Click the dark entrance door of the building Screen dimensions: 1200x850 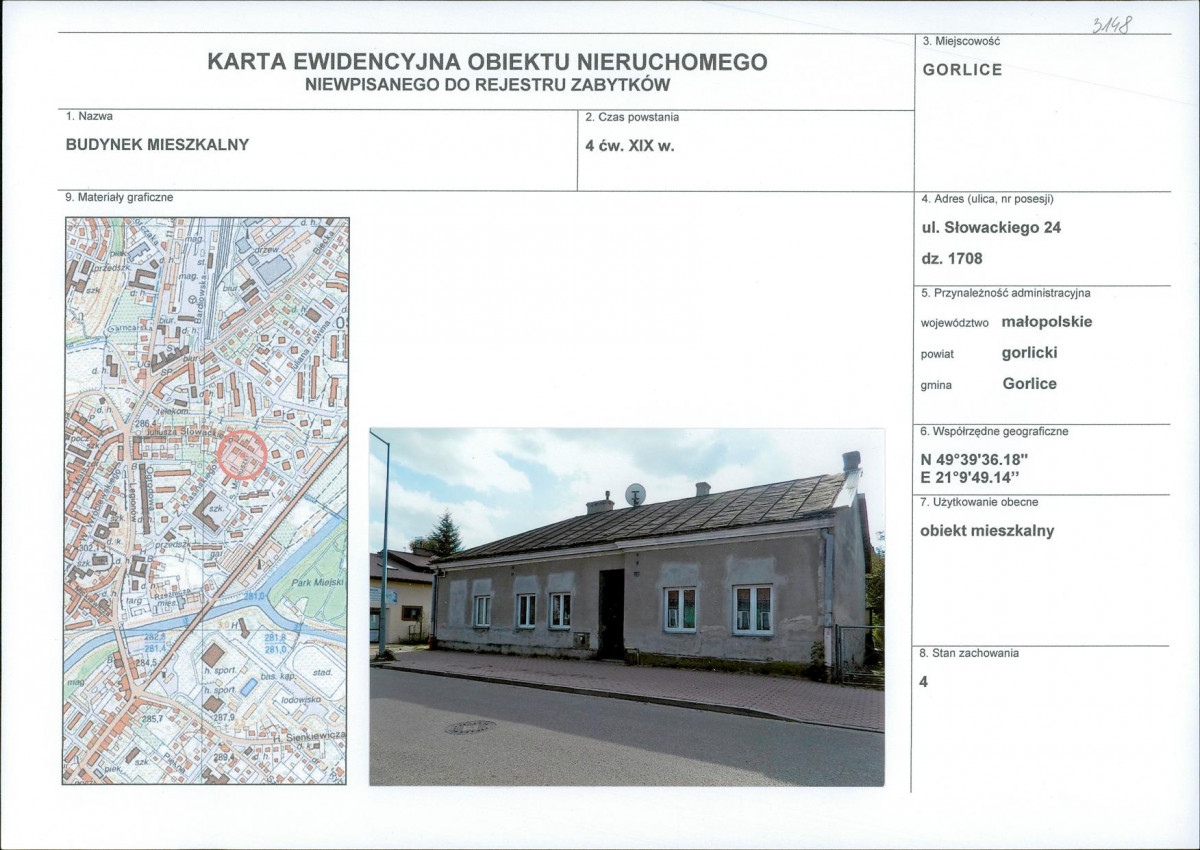point(611,615)
